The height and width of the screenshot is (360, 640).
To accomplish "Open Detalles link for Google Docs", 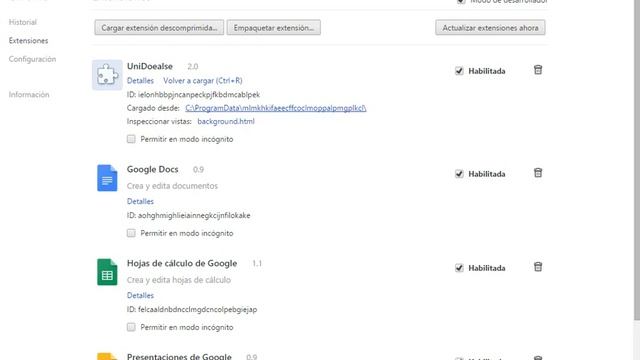I will point(140,201).
